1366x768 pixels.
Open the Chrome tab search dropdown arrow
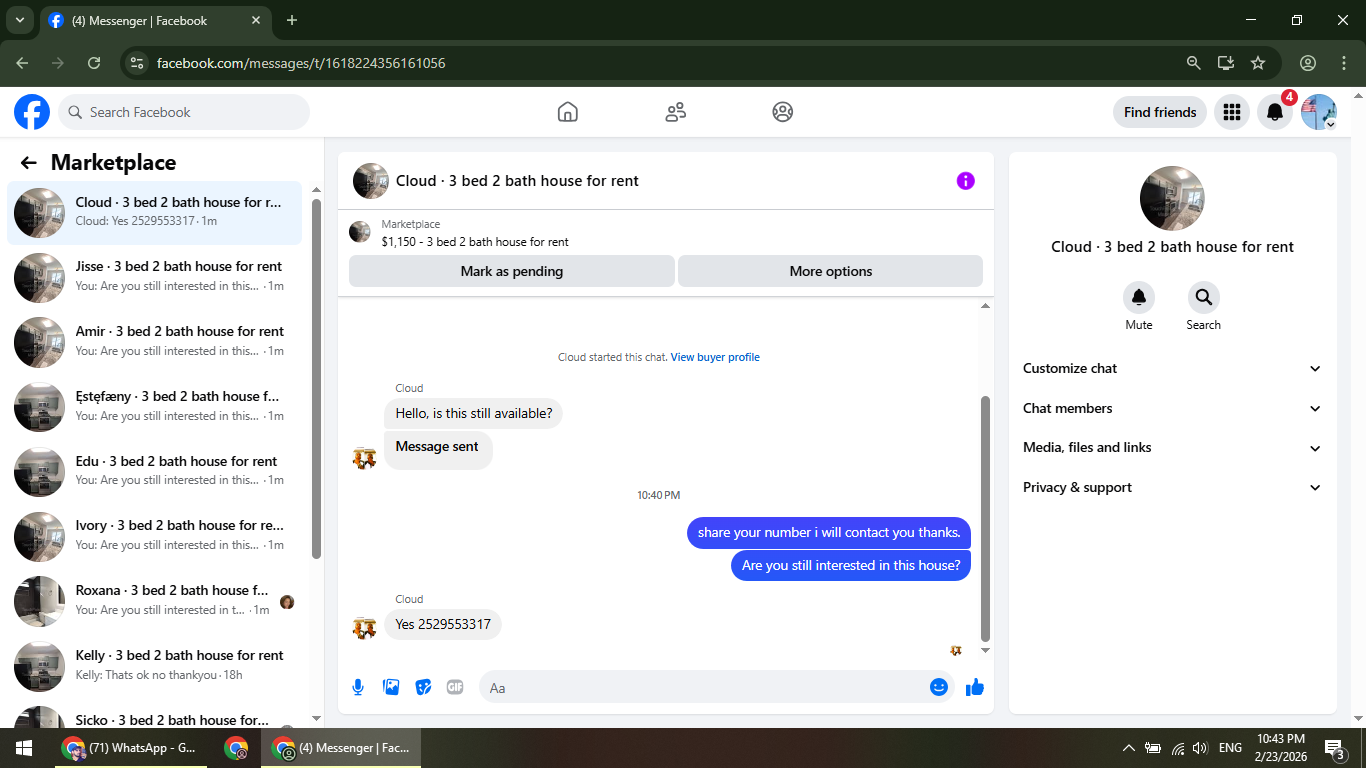(19, 20)
